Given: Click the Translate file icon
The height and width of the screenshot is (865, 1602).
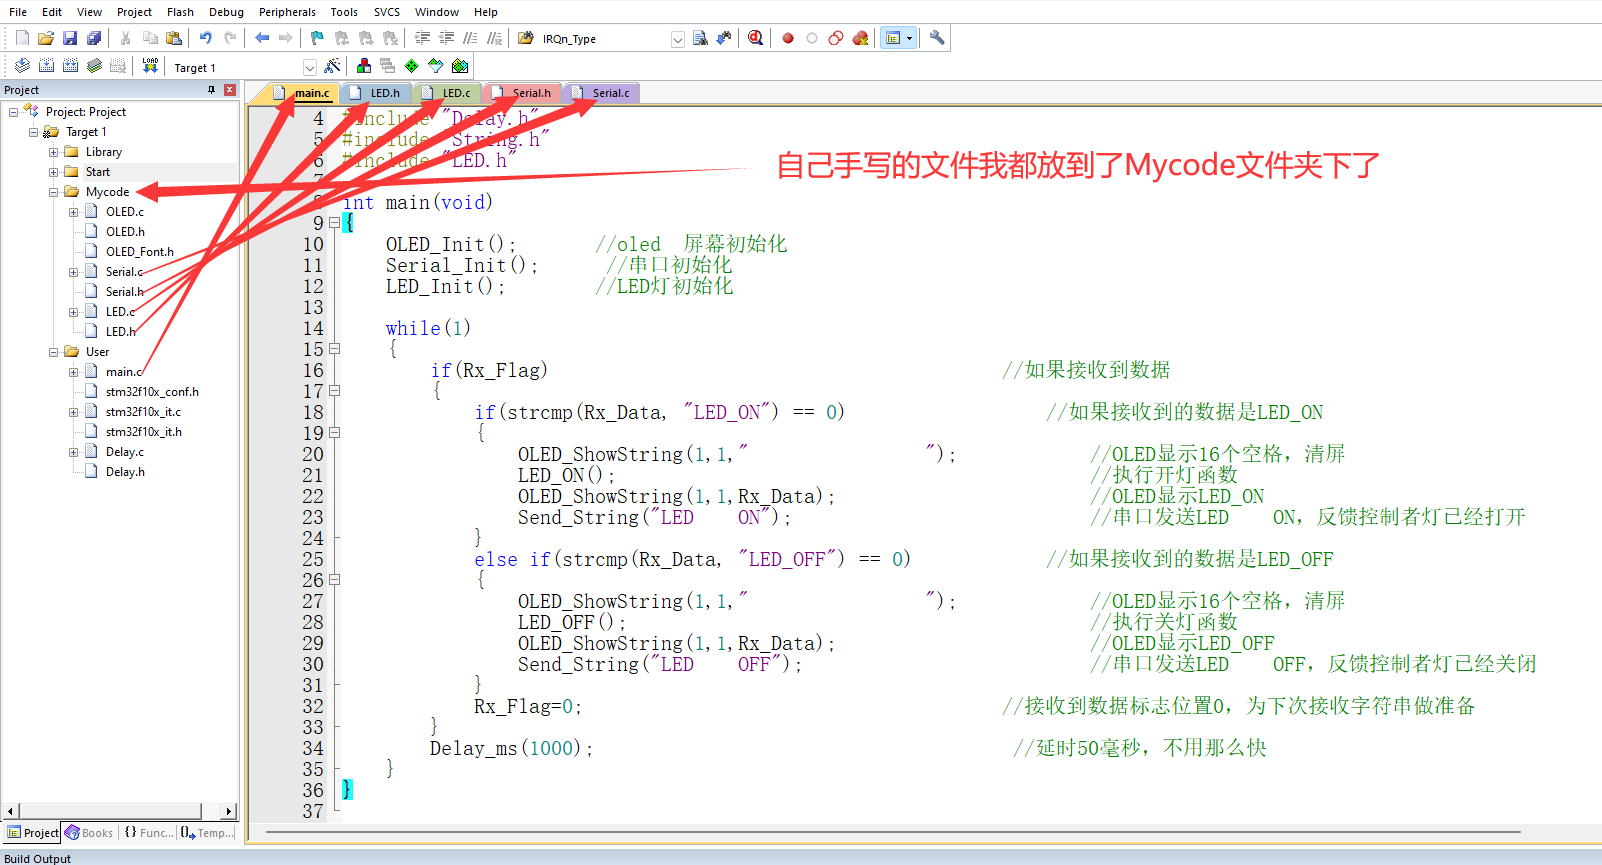Looking at the screenshot, I should 22,66.
